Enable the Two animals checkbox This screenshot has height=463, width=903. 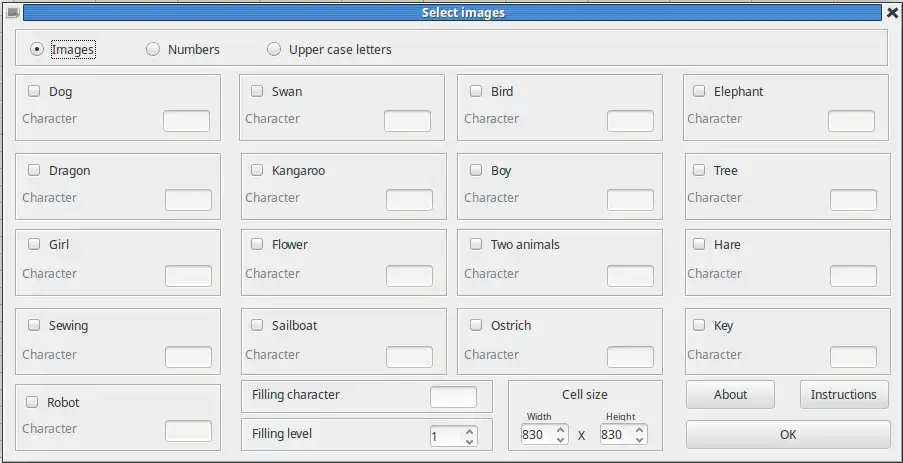(476, 244)
